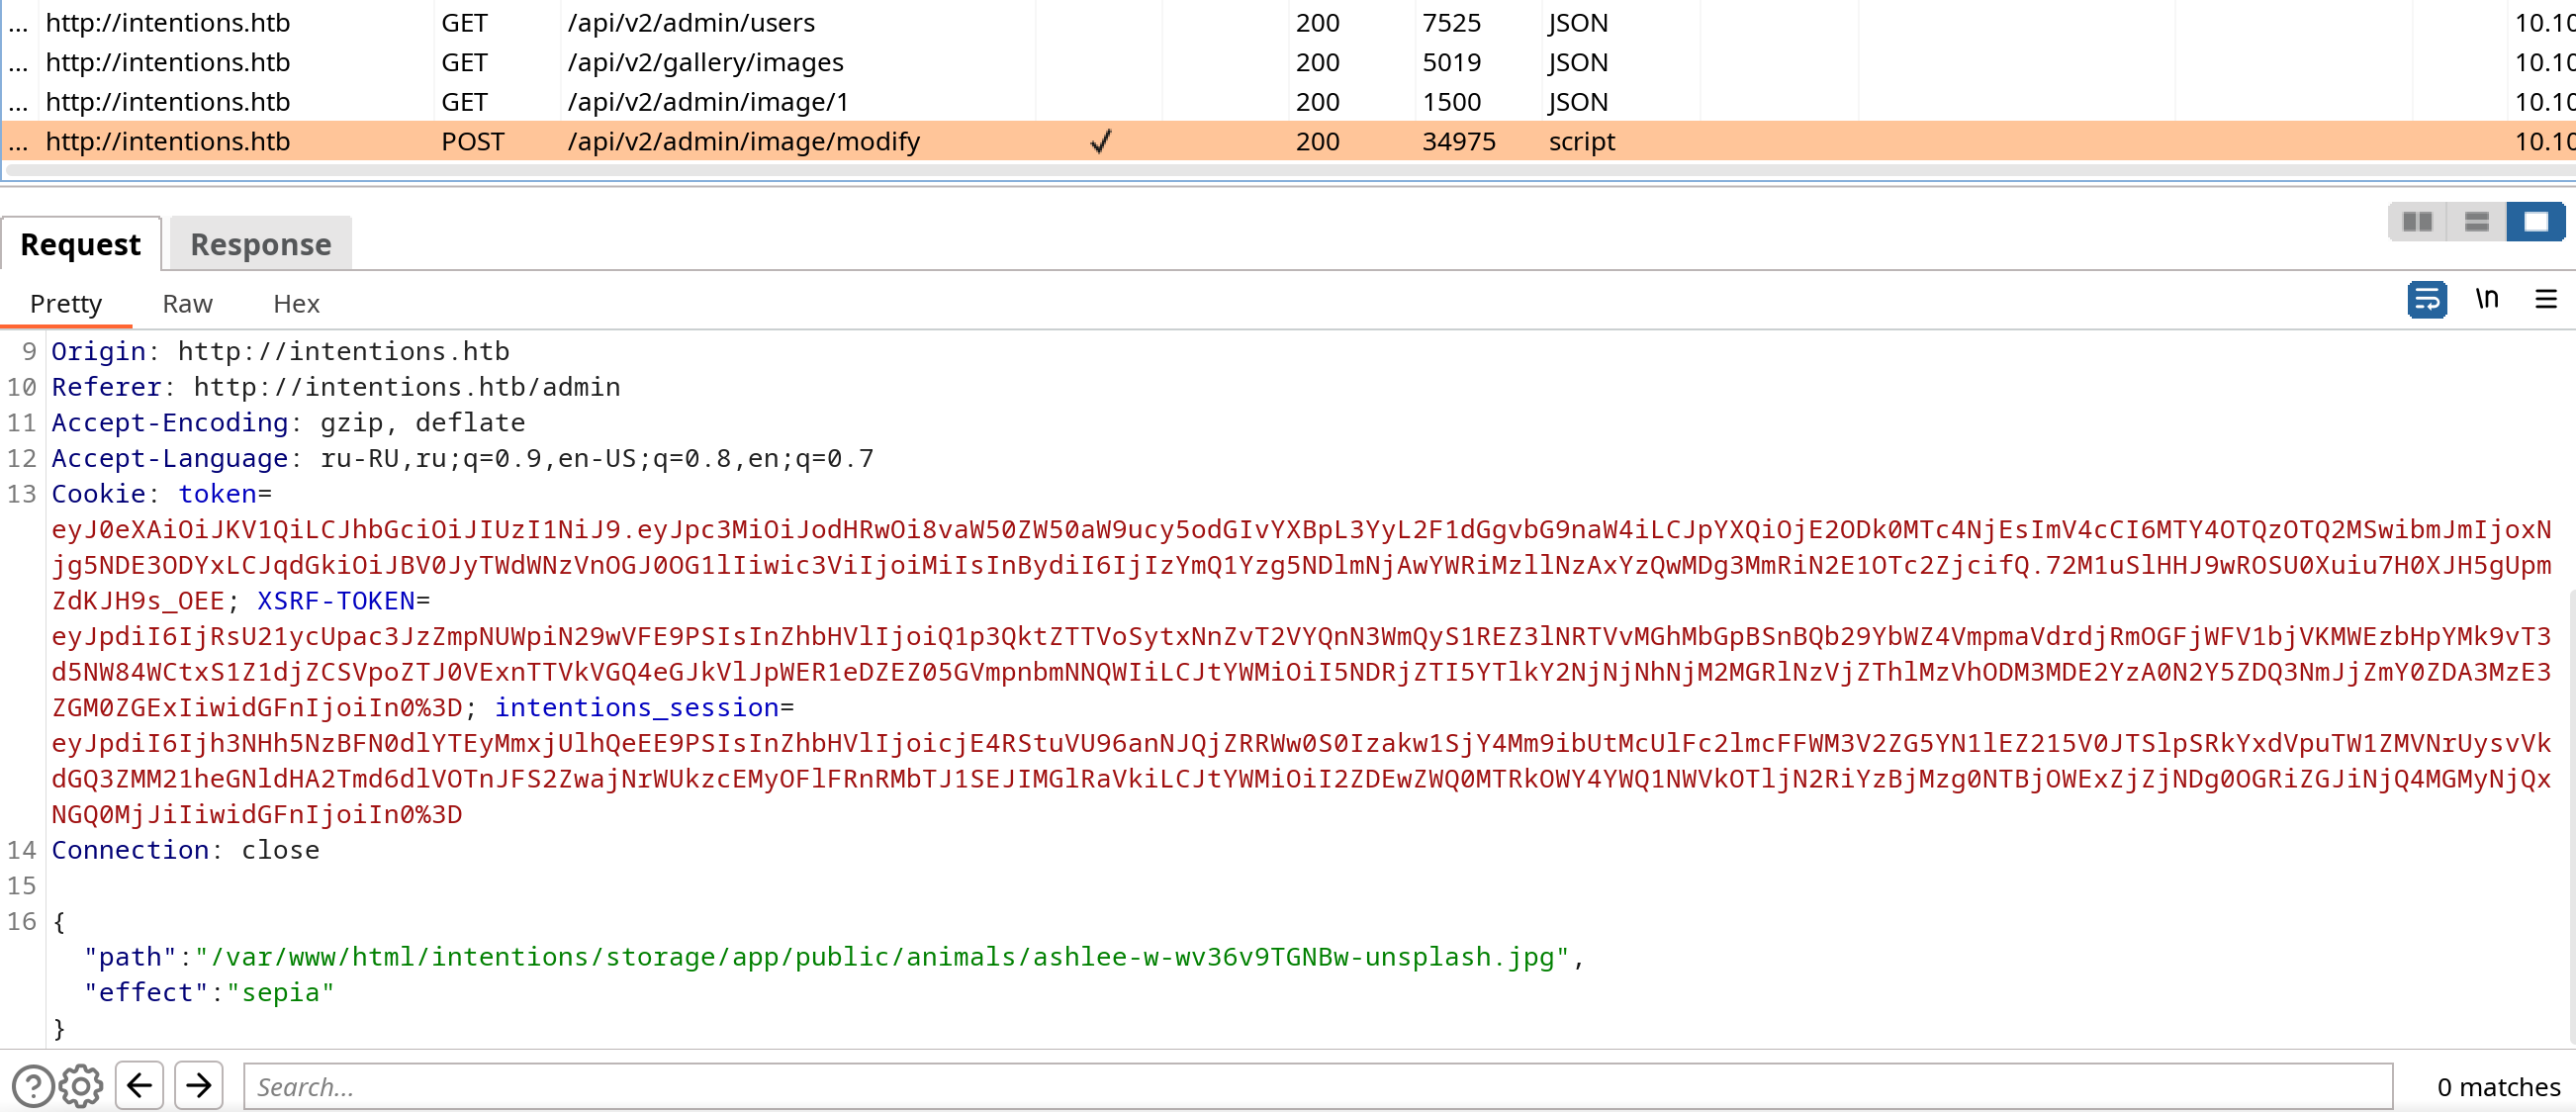Screen dimensions: 2576x1112
Task: Open the editor hamburger options menu
Action: (2545, 299)
